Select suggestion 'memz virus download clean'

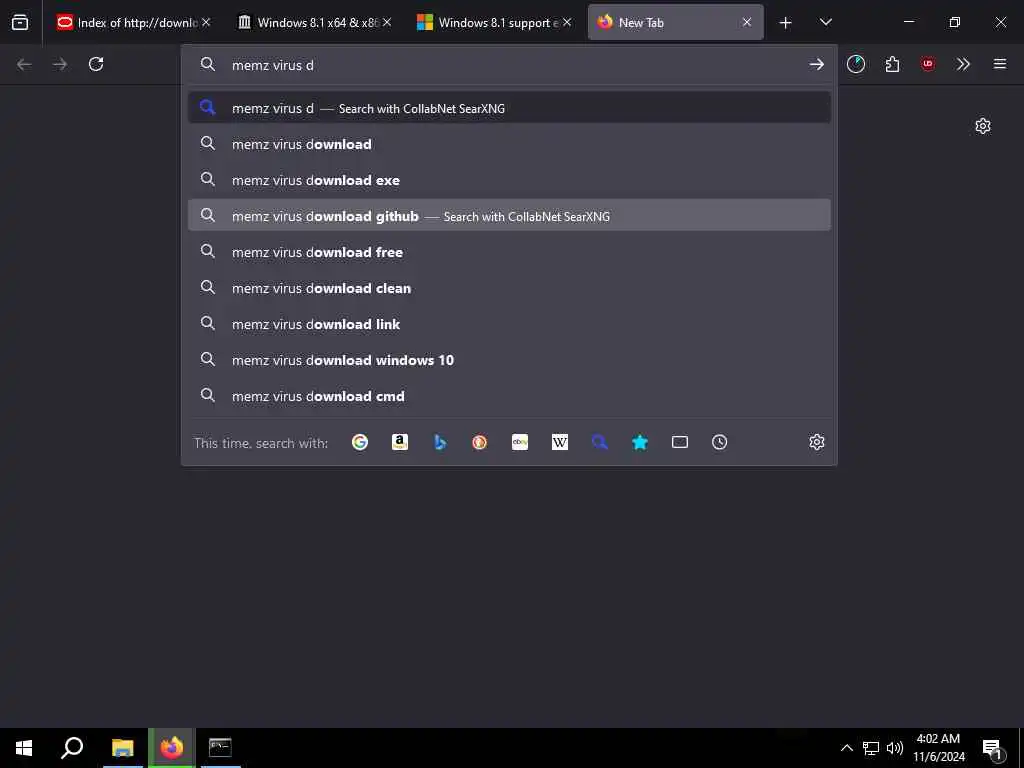pyautogui.click(x=509, y=287)
